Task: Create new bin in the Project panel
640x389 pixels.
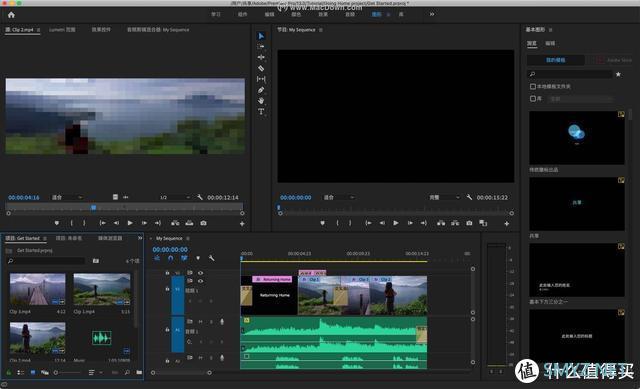Action: [139, 372]
